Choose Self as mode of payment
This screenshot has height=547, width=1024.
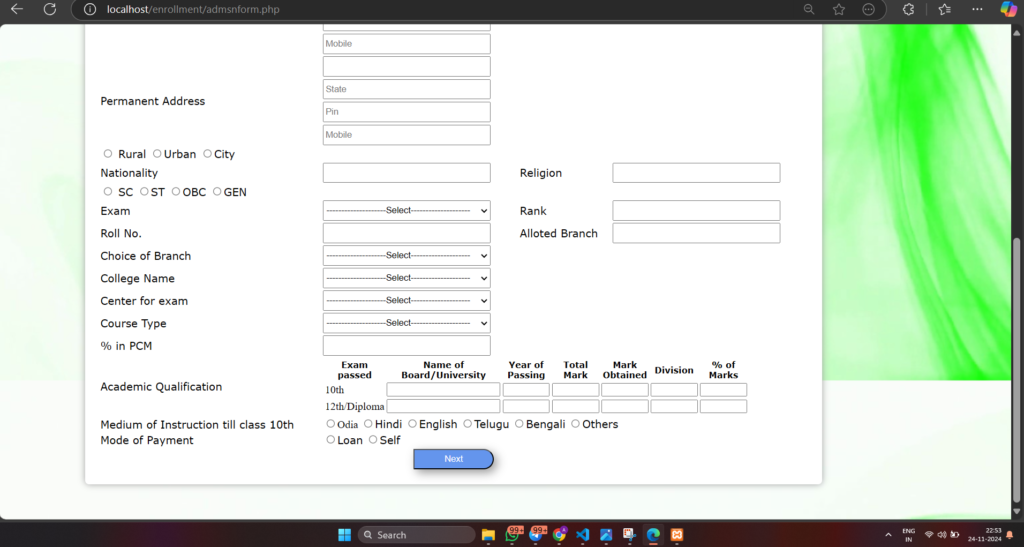(373, 440)
